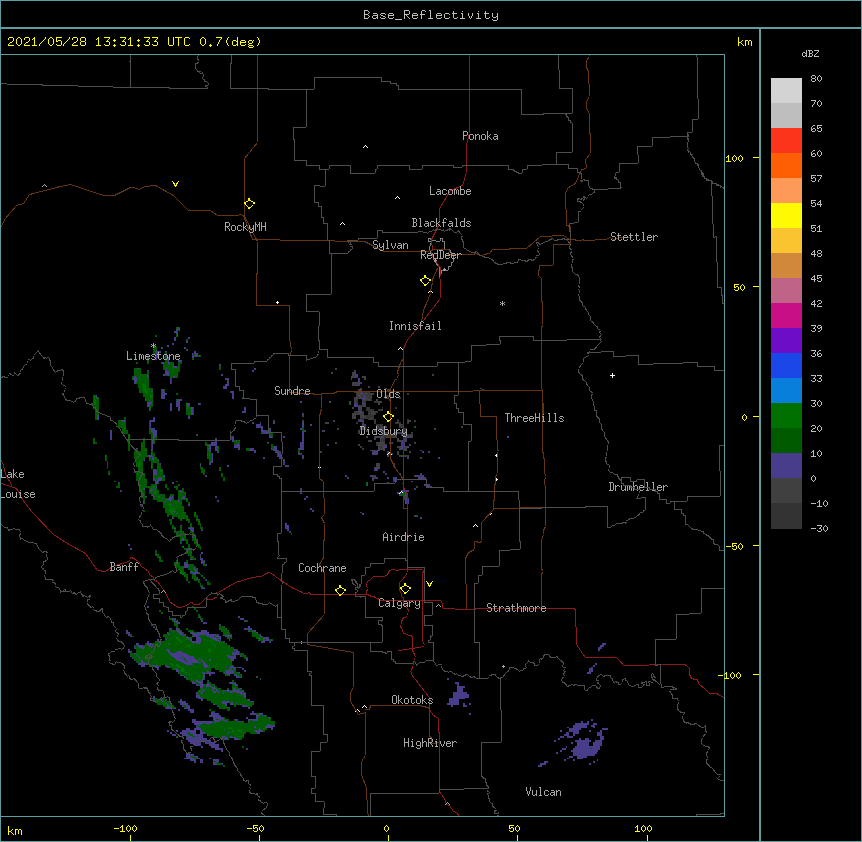Click the Okotoks town label
Screen dimensions: 862x842
tap(412, 700)
